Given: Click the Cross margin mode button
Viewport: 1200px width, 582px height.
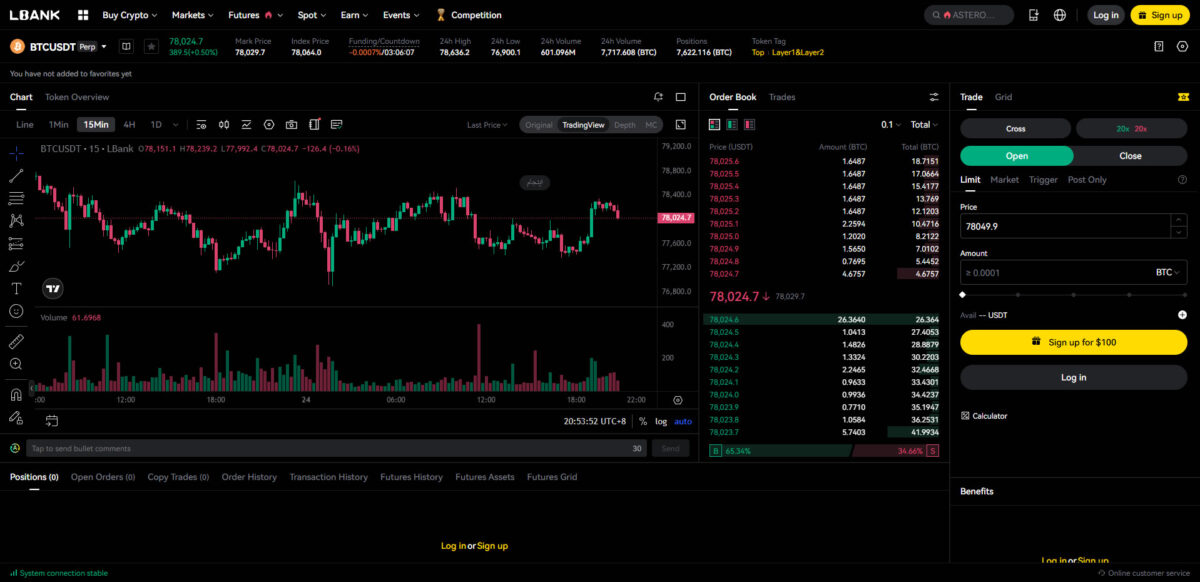Looking at the screenshot, I should (1016, 128).
